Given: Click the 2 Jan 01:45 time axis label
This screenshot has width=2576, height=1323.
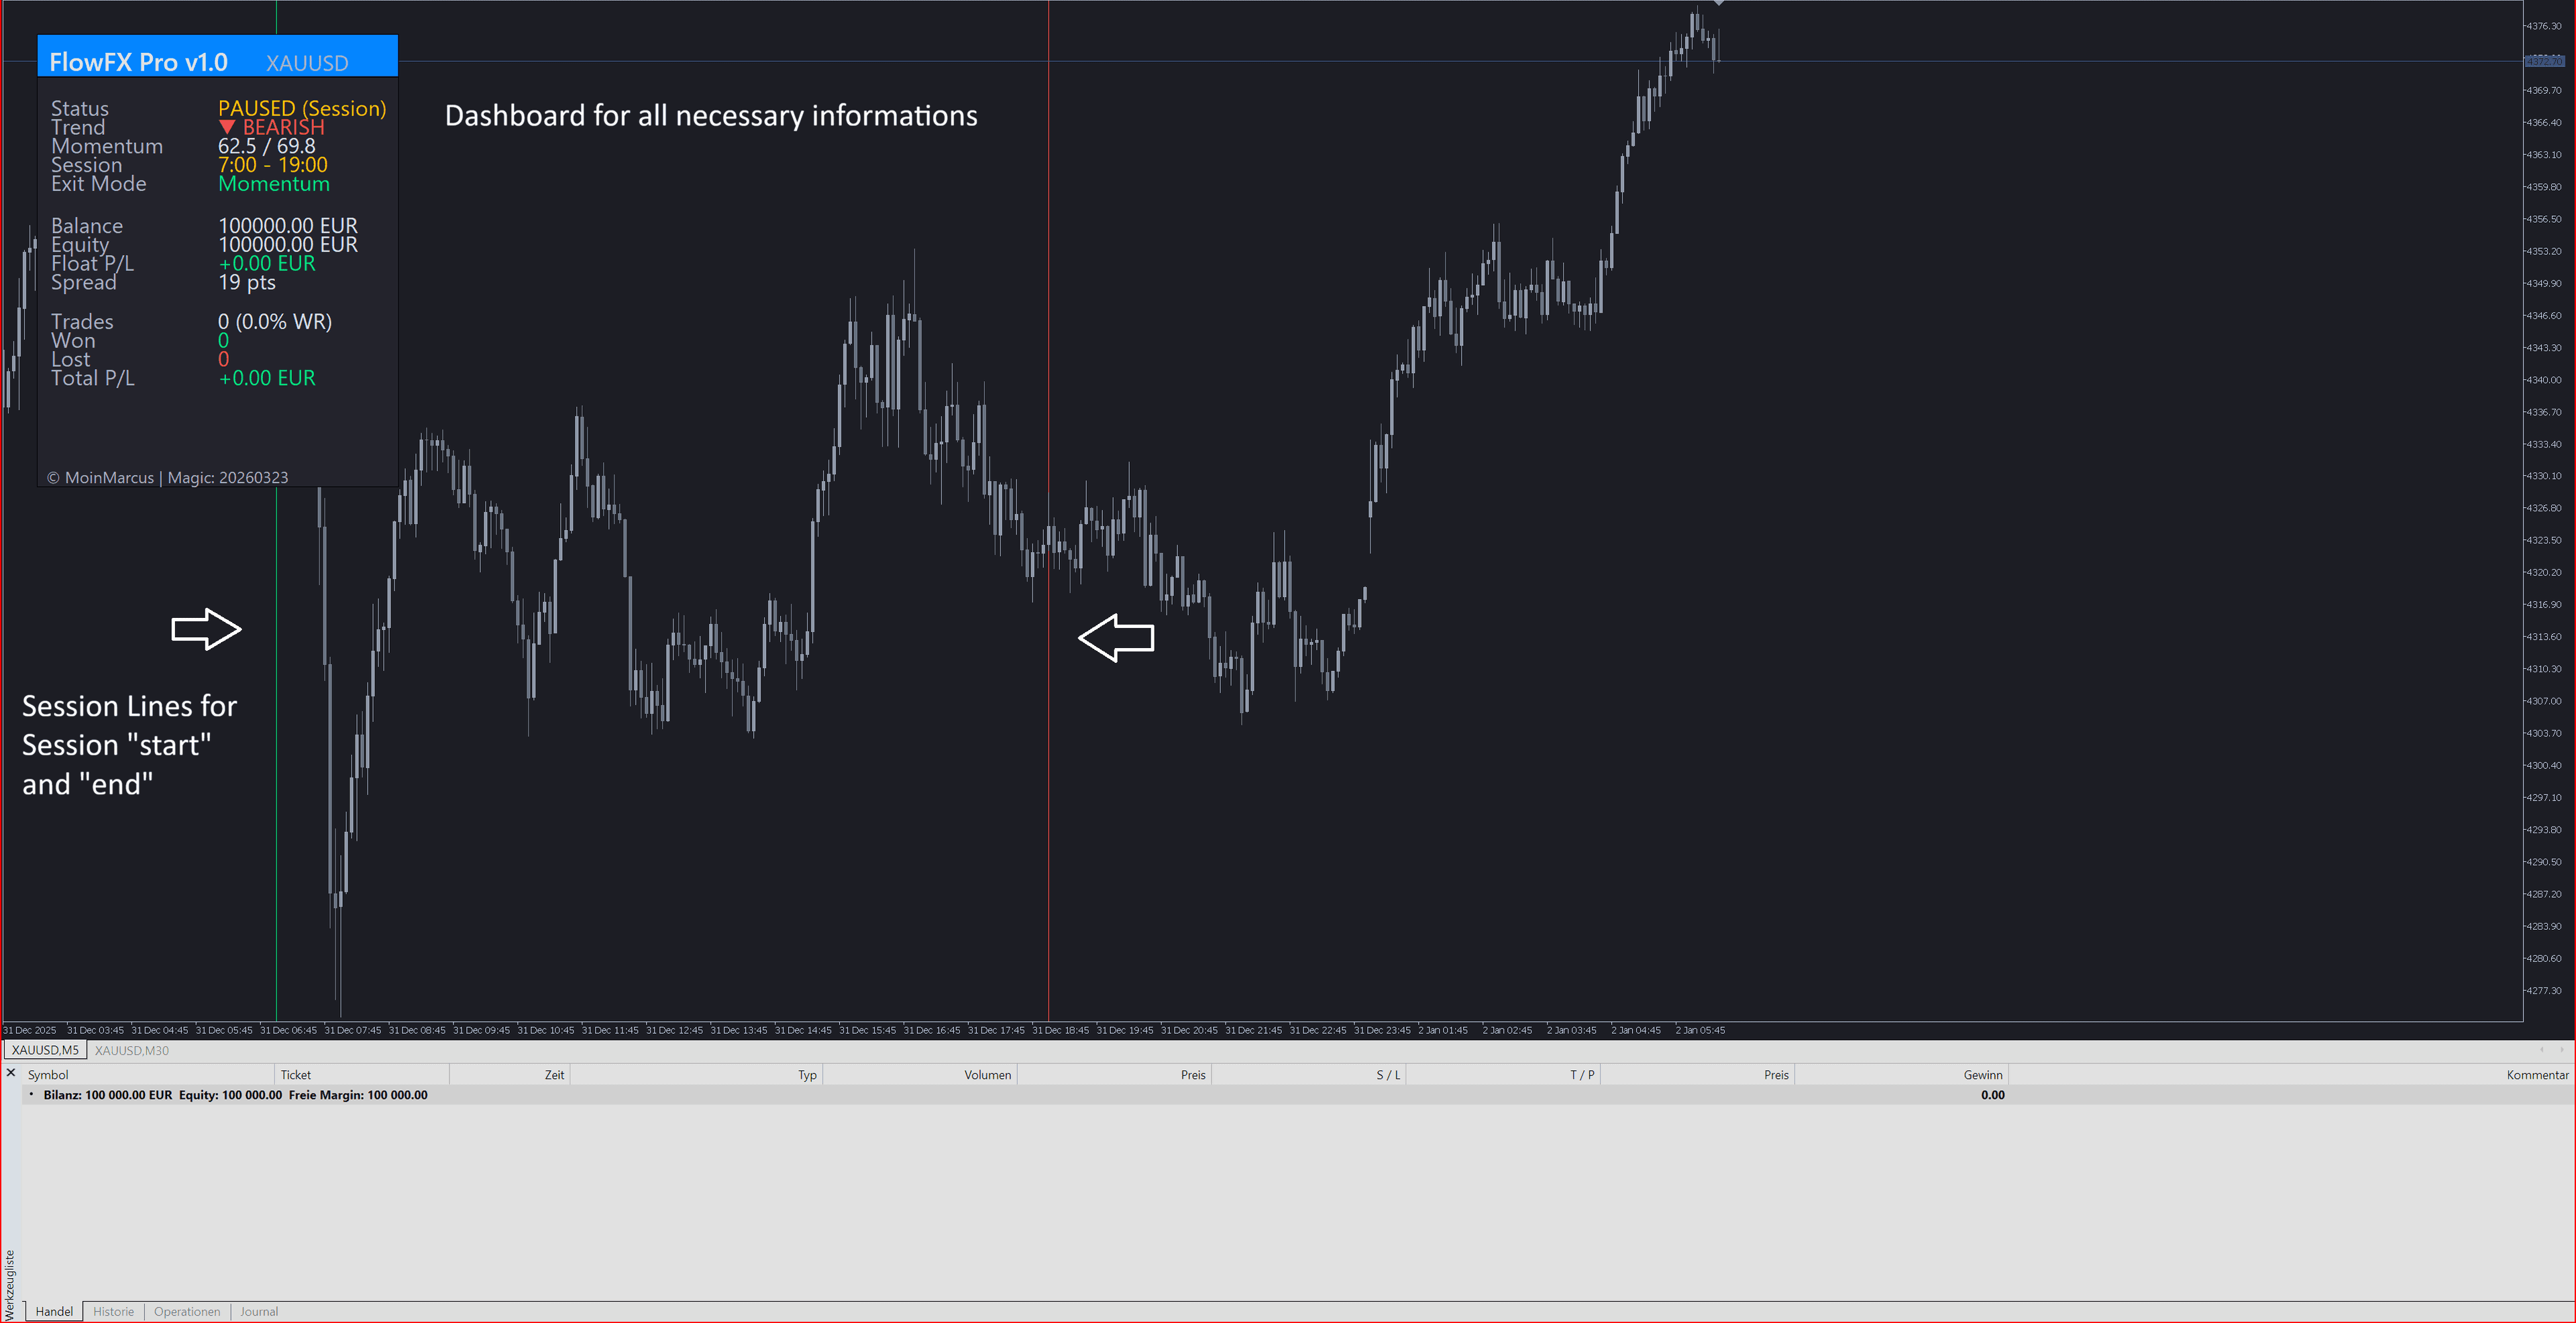Looking at the screenshot, I should coord(1444,1030).
